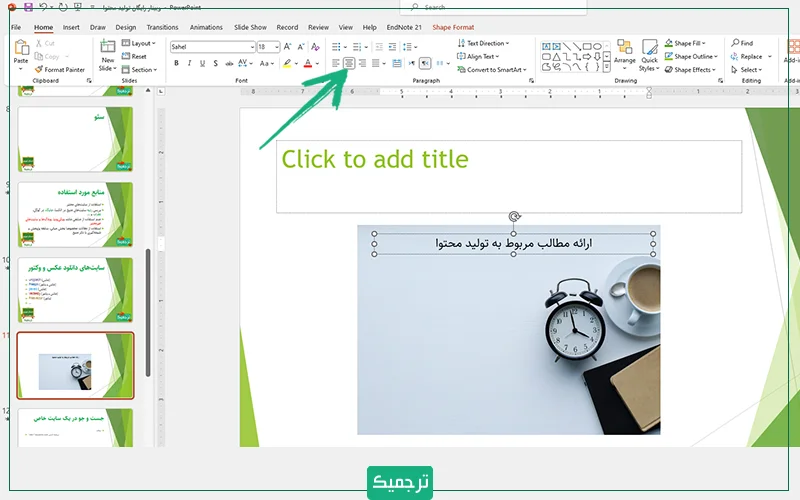Select slide 10 thumbnail with download sites
800x500 pixels.
pyautogui.click(x=76, y=290)
